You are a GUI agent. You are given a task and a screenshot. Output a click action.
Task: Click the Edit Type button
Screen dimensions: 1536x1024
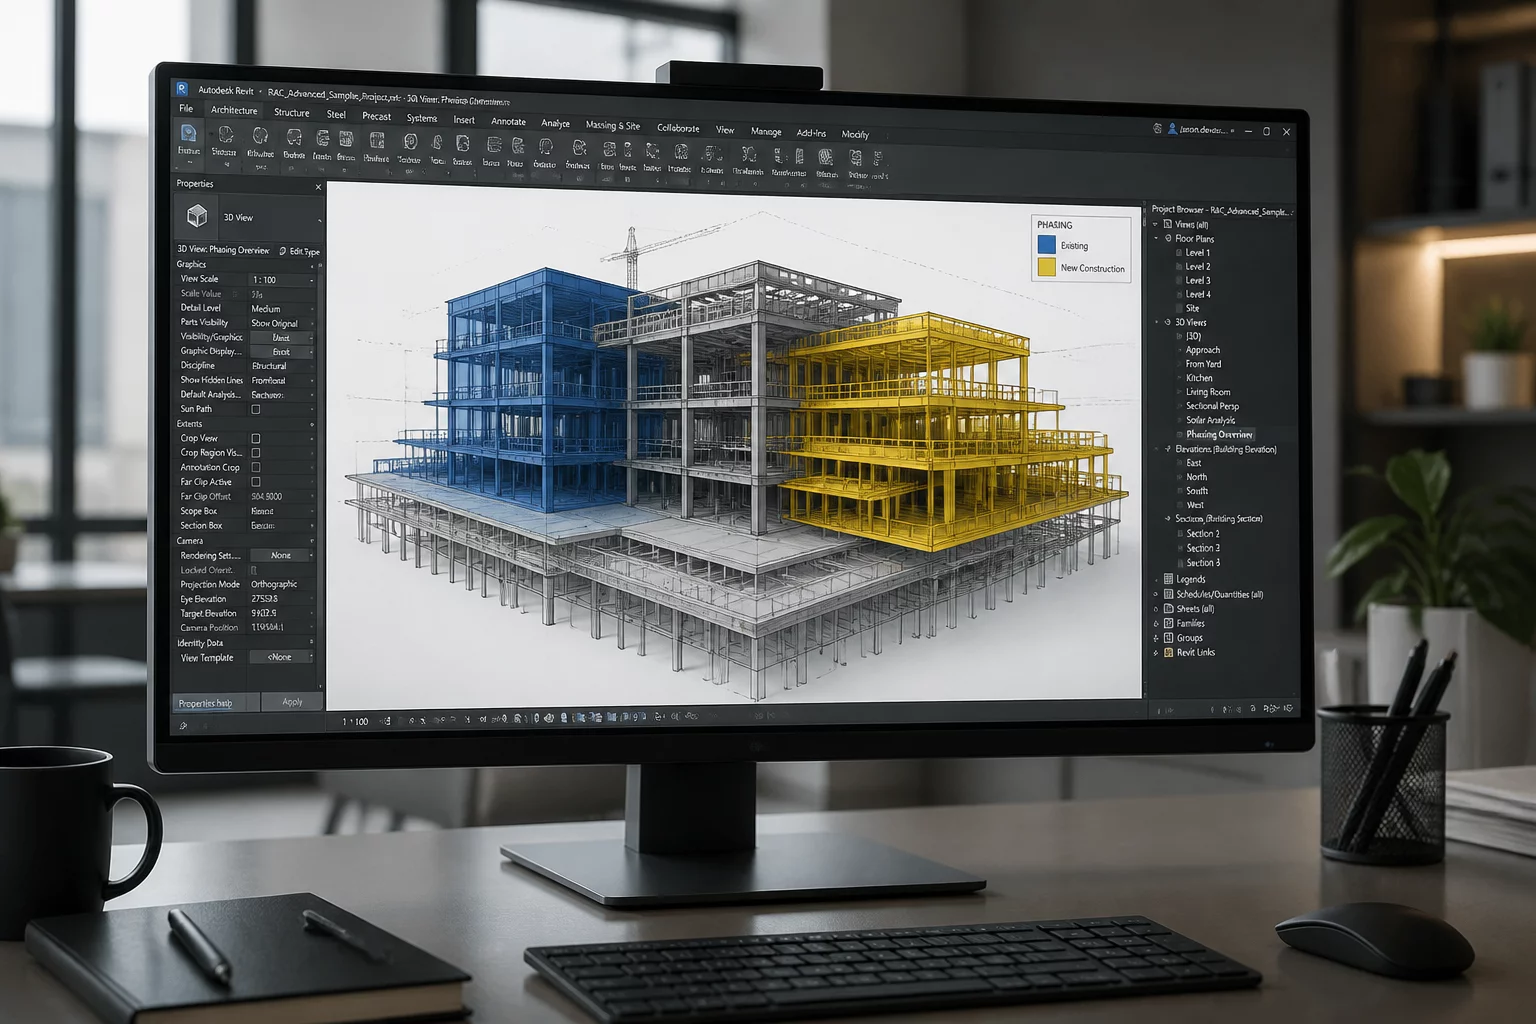[299, 251]
